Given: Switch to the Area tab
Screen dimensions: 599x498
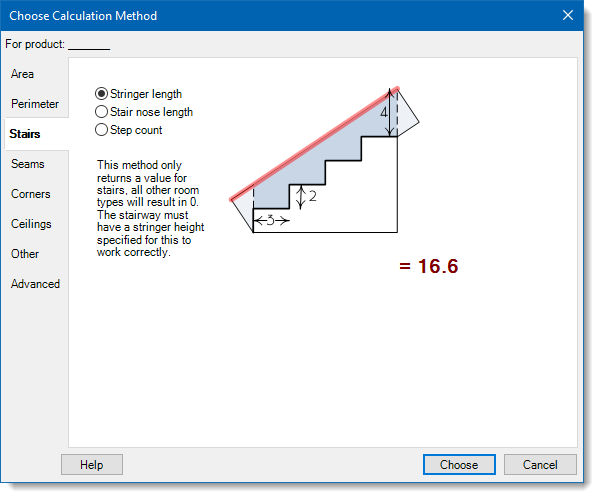Looking at the screenshot, I should pyautogui.click(x=23, y=74).
